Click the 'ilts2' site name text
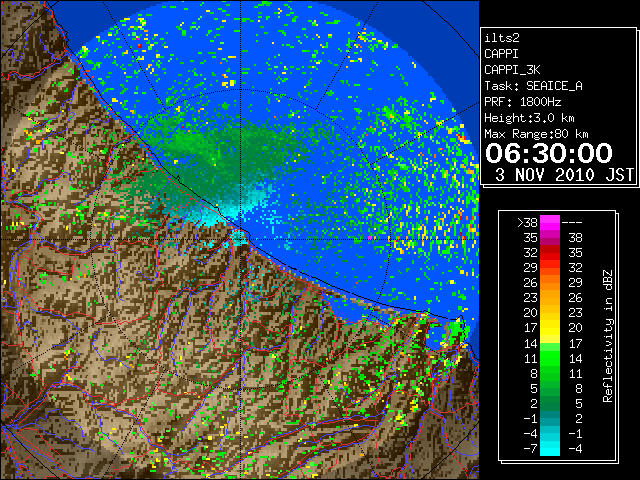Viewport: 640px width, 480px height. 502,38
